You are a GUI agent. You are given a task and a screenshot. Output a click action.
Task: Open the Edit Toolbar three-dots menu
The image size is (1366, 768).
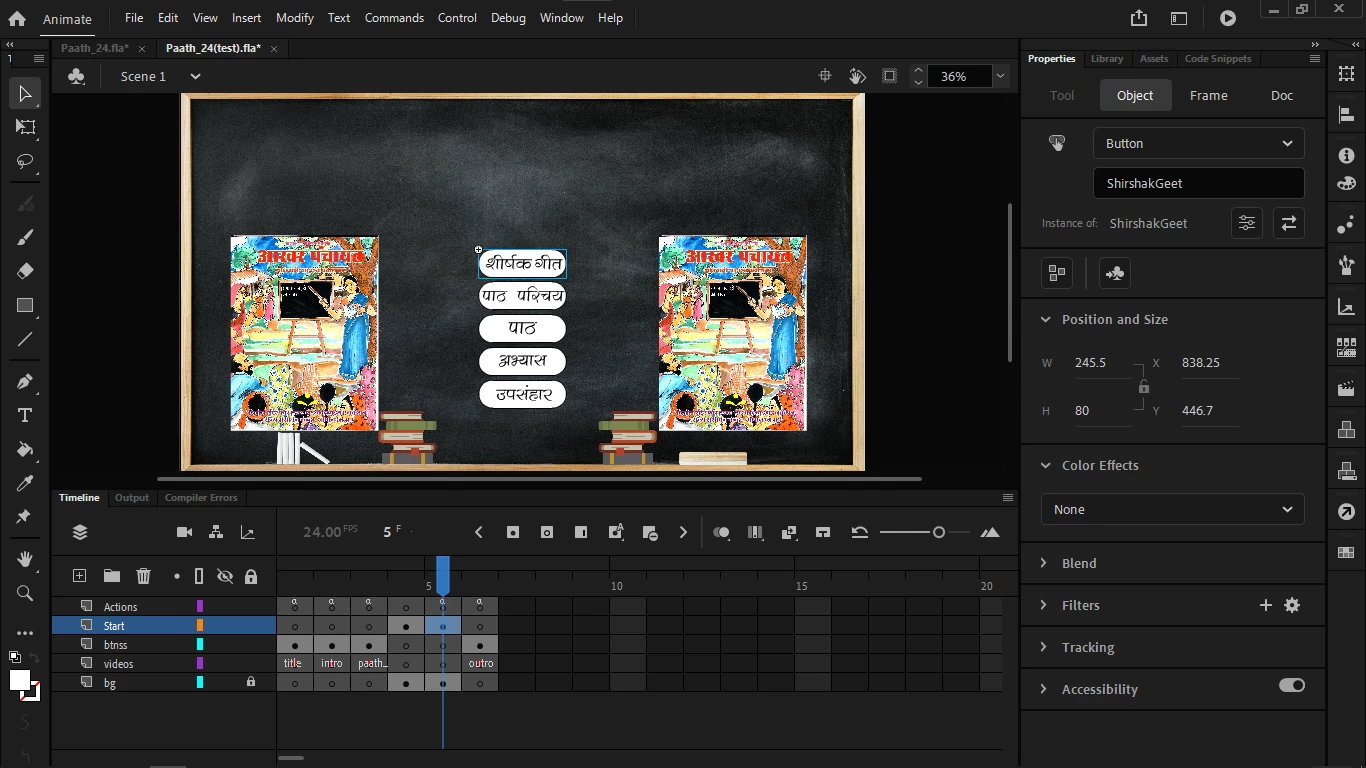(25, 633)
